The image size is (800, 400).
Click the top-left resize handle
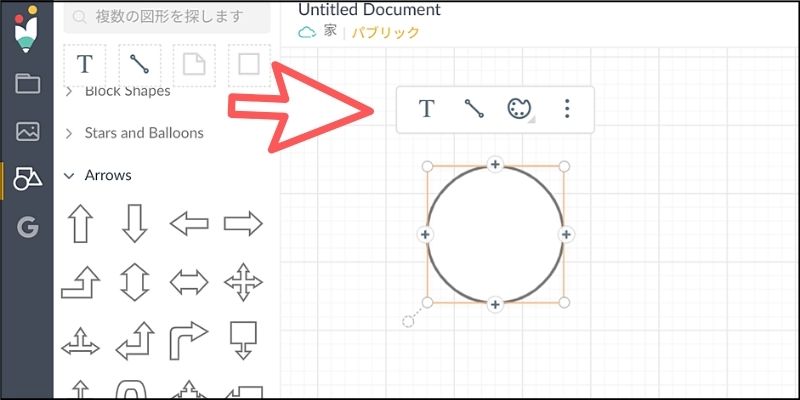click(428, 166)
